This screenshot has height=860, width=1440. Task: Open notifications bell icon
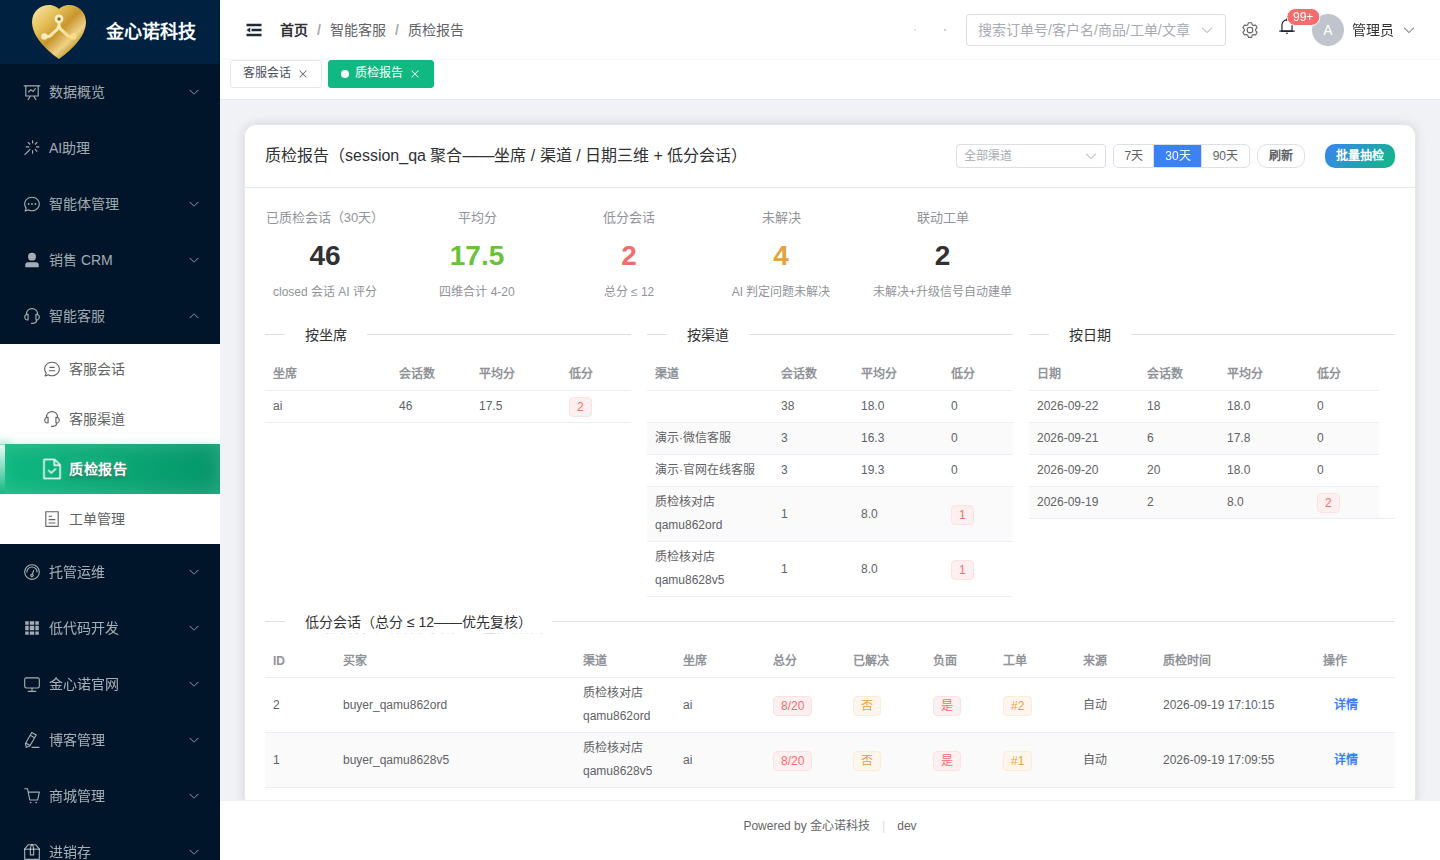click(1287, 27)
